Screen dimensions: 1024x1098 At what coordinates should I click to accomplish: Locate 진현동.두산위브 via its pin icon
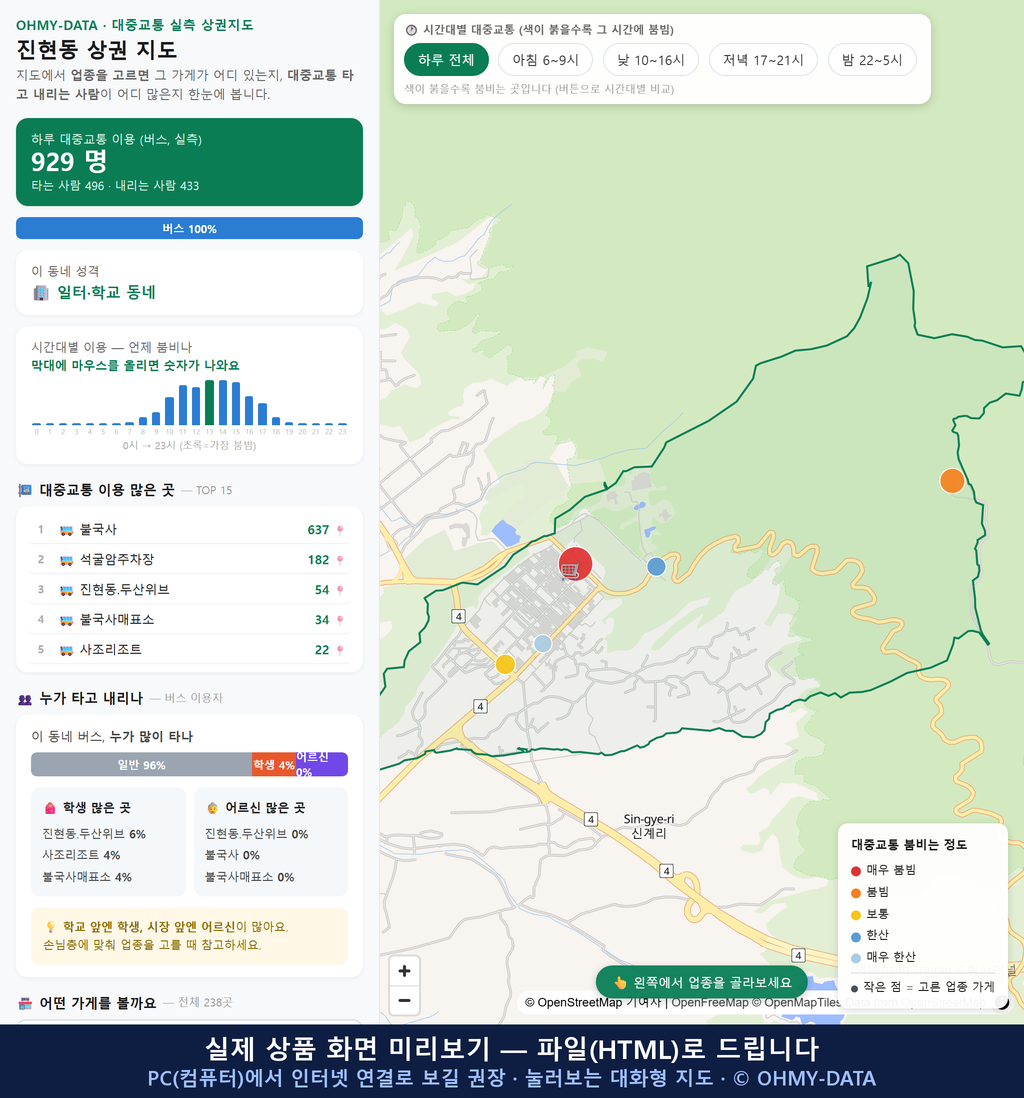click(x=340, y=590)
